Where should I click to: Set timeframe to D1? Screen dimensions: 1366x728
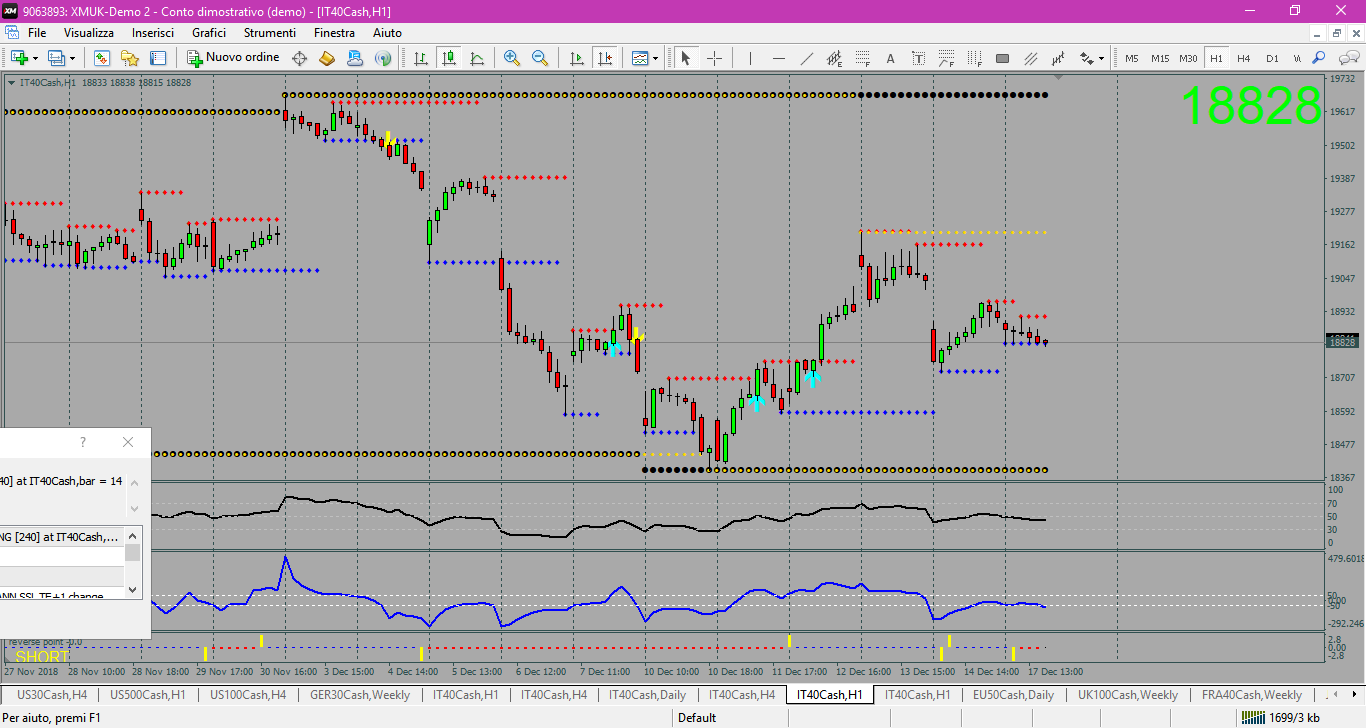point(1272,58)
